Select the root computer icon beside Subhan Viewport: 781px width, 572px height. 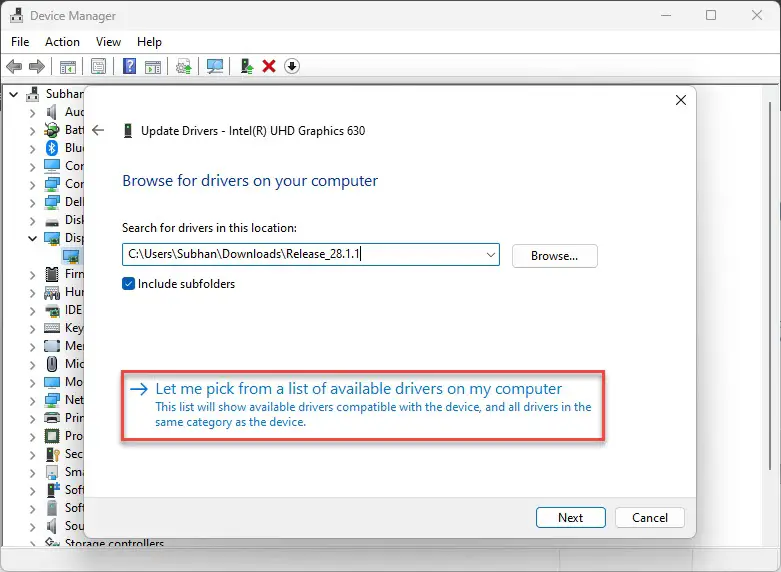click(33, 94)
